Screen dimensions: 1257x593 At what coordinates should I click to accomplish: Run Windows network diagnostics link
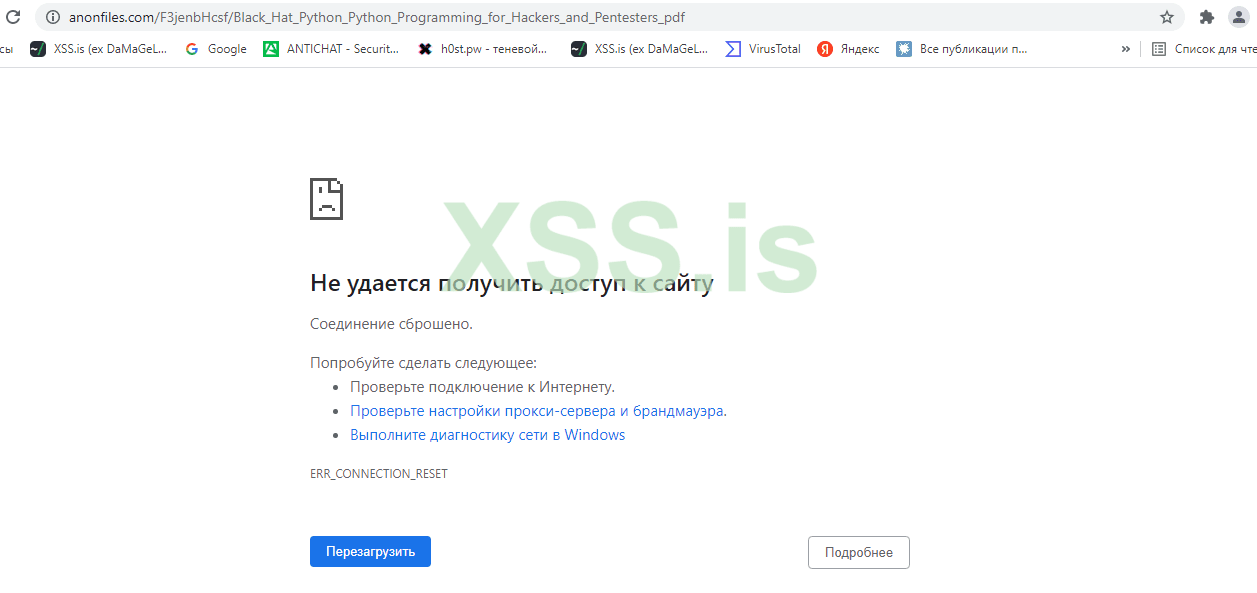[x=488, y=434]
